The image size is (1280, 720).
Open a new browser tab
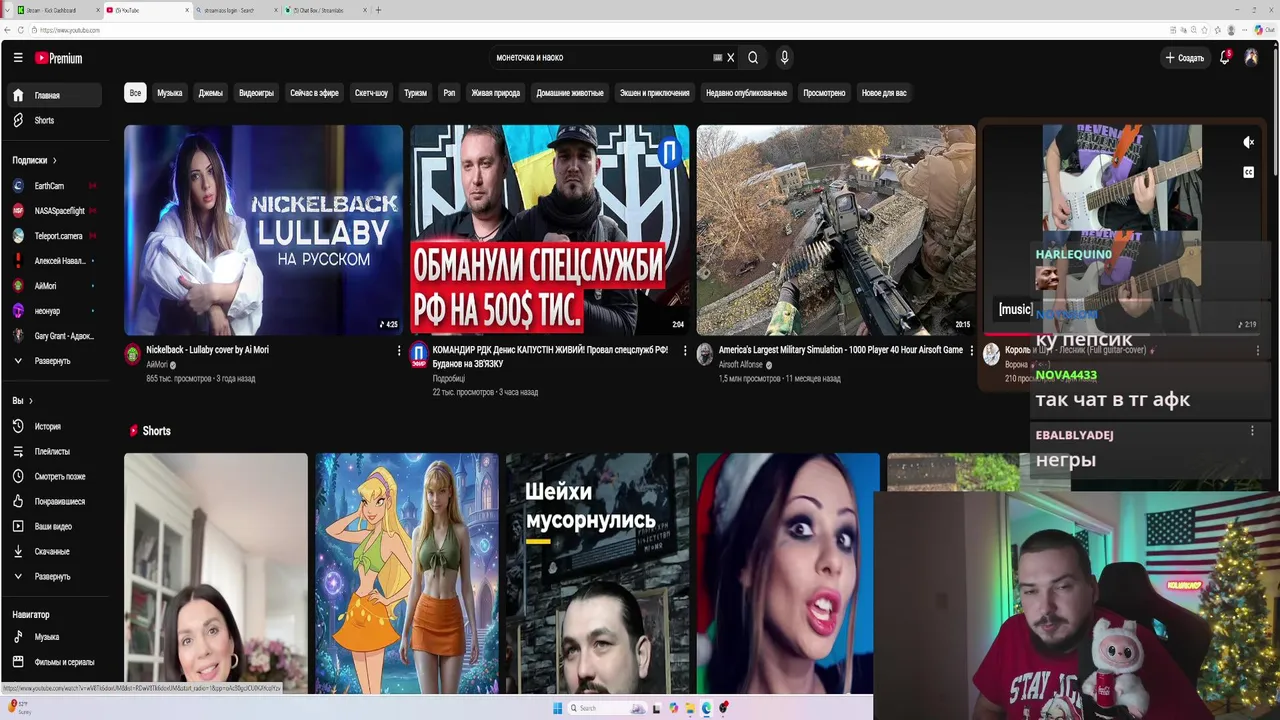tap(378, 10)
